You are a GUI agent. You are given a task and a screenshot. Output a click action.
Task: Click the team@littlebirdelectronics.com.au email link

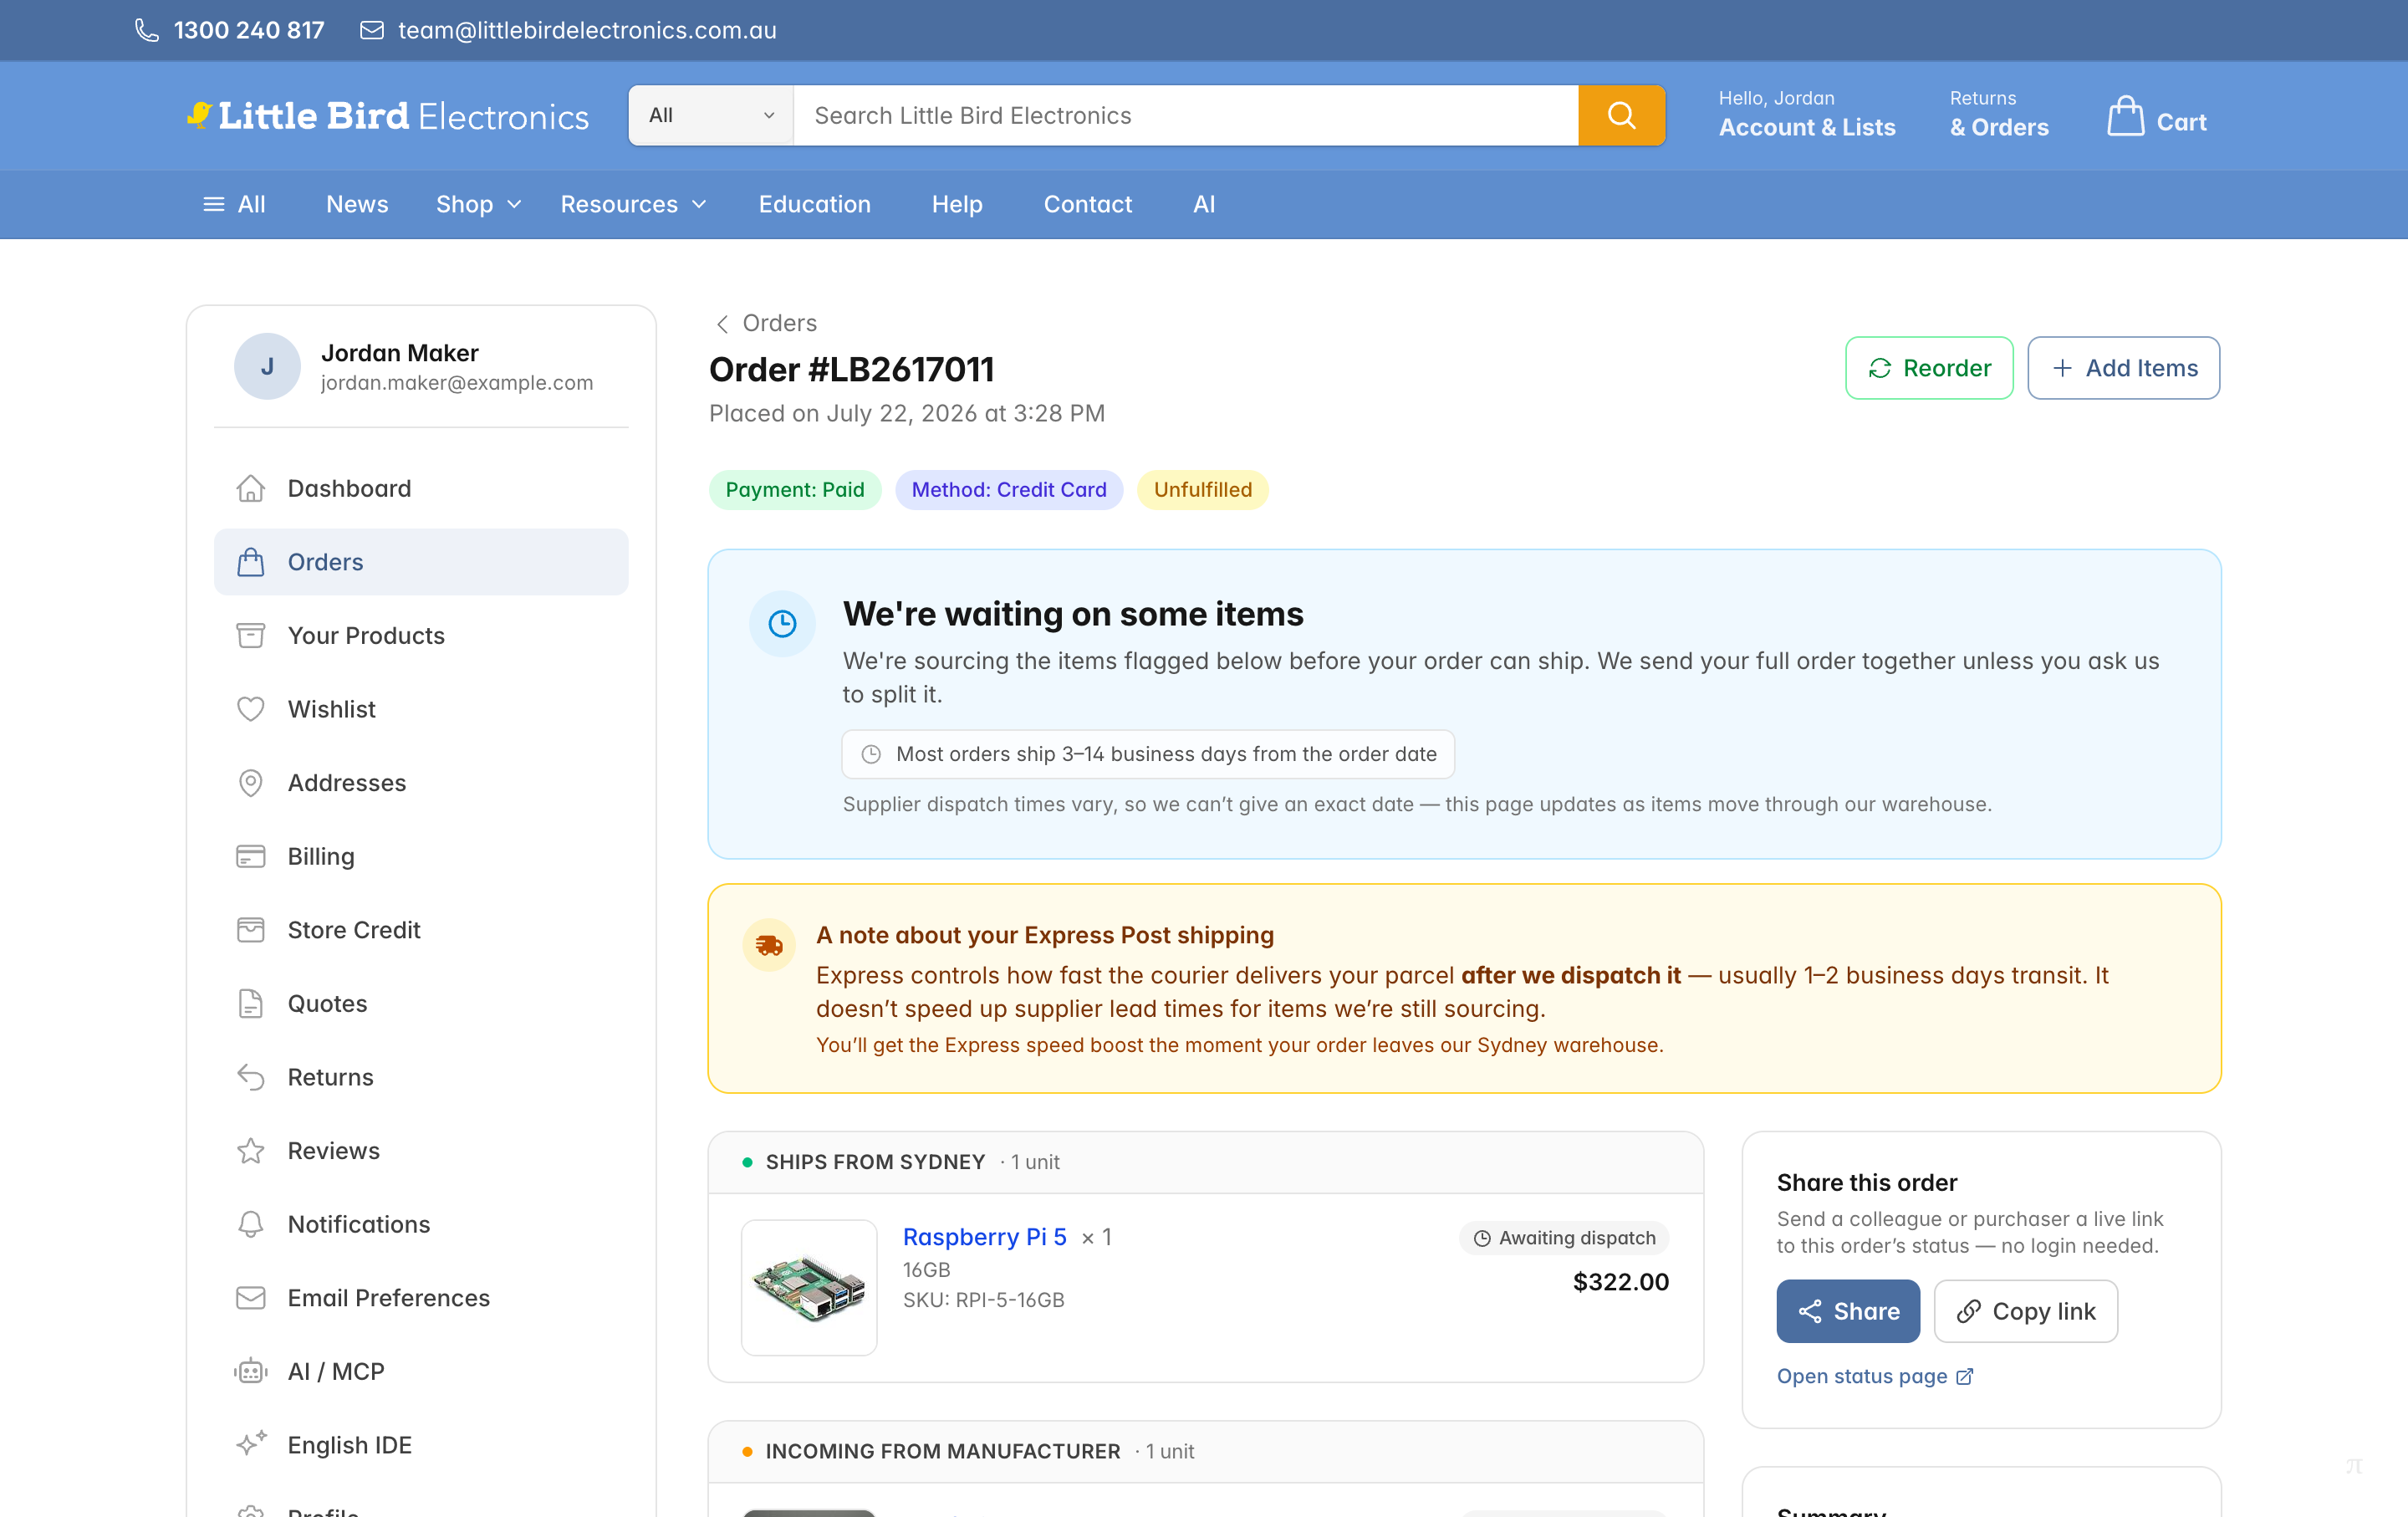pos(587,30)
